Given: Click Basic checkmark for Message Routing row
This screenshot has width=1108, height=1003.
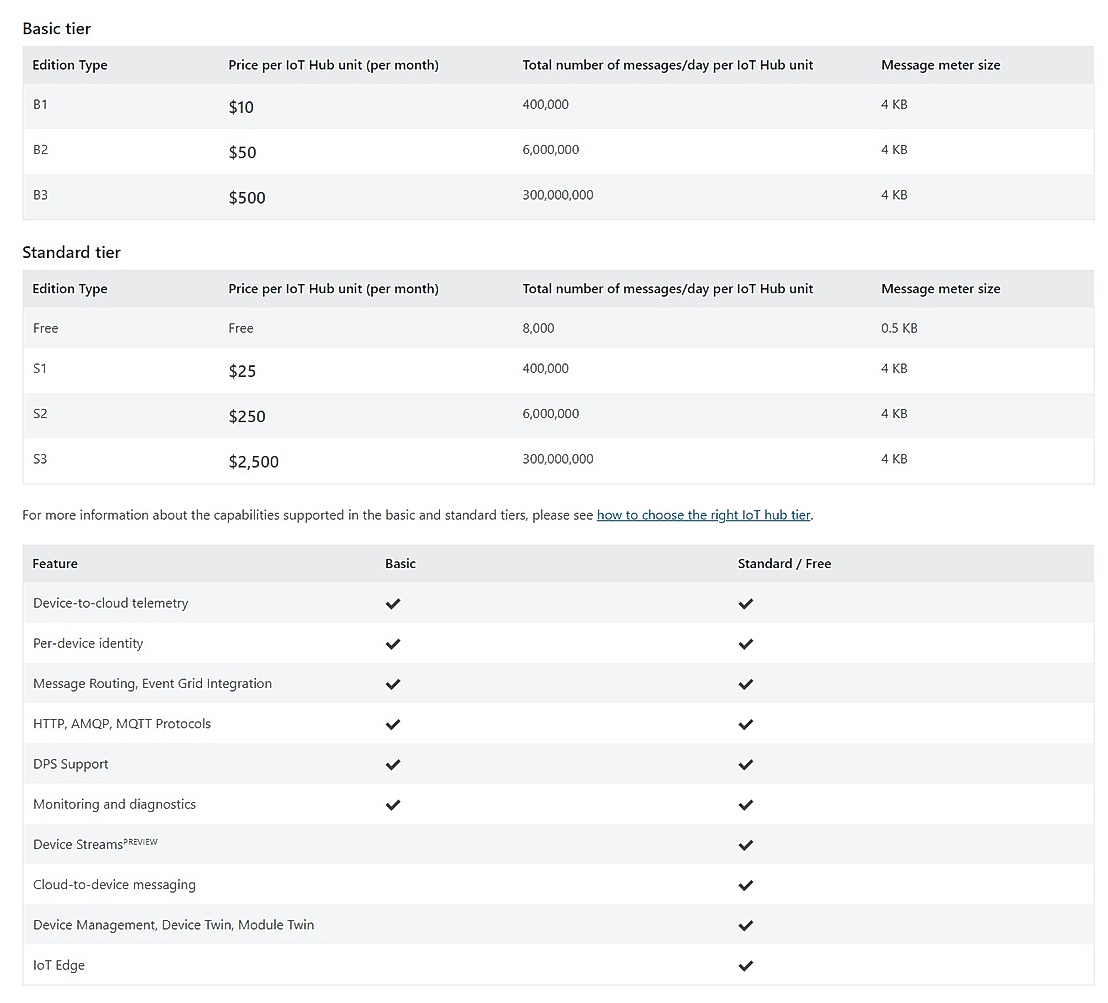Looking at the screenshot, I should 393,684.
